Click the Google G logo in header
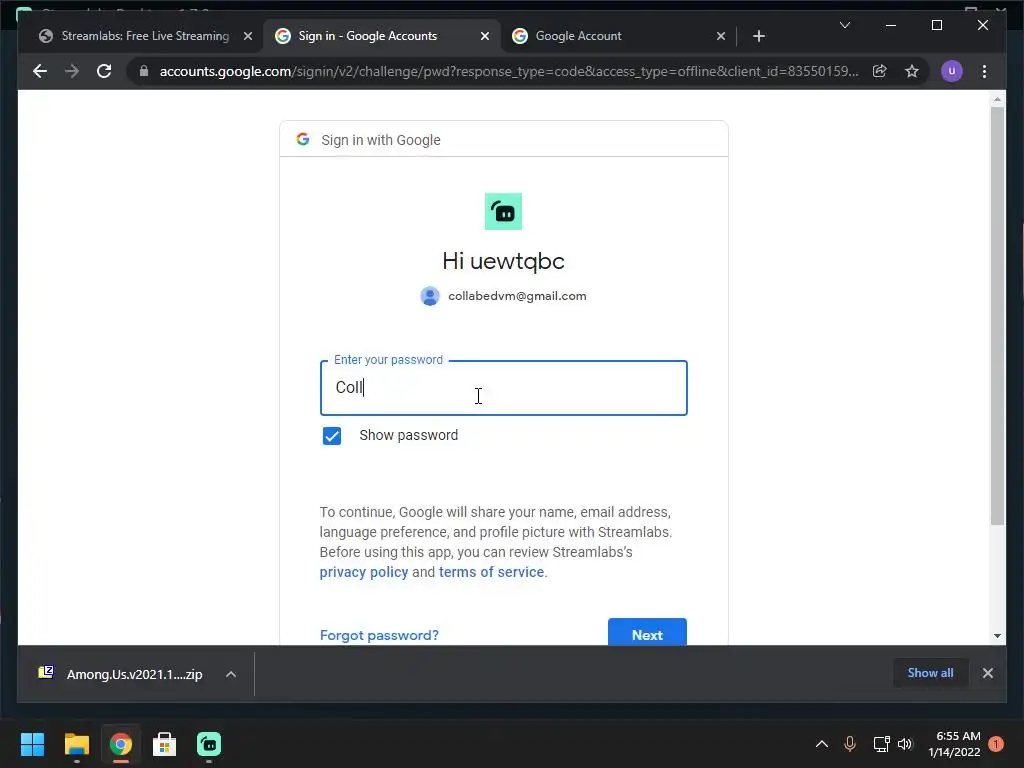Image resolution: width=1024 pixels, height=768 pixels. [x=302, y=139]
